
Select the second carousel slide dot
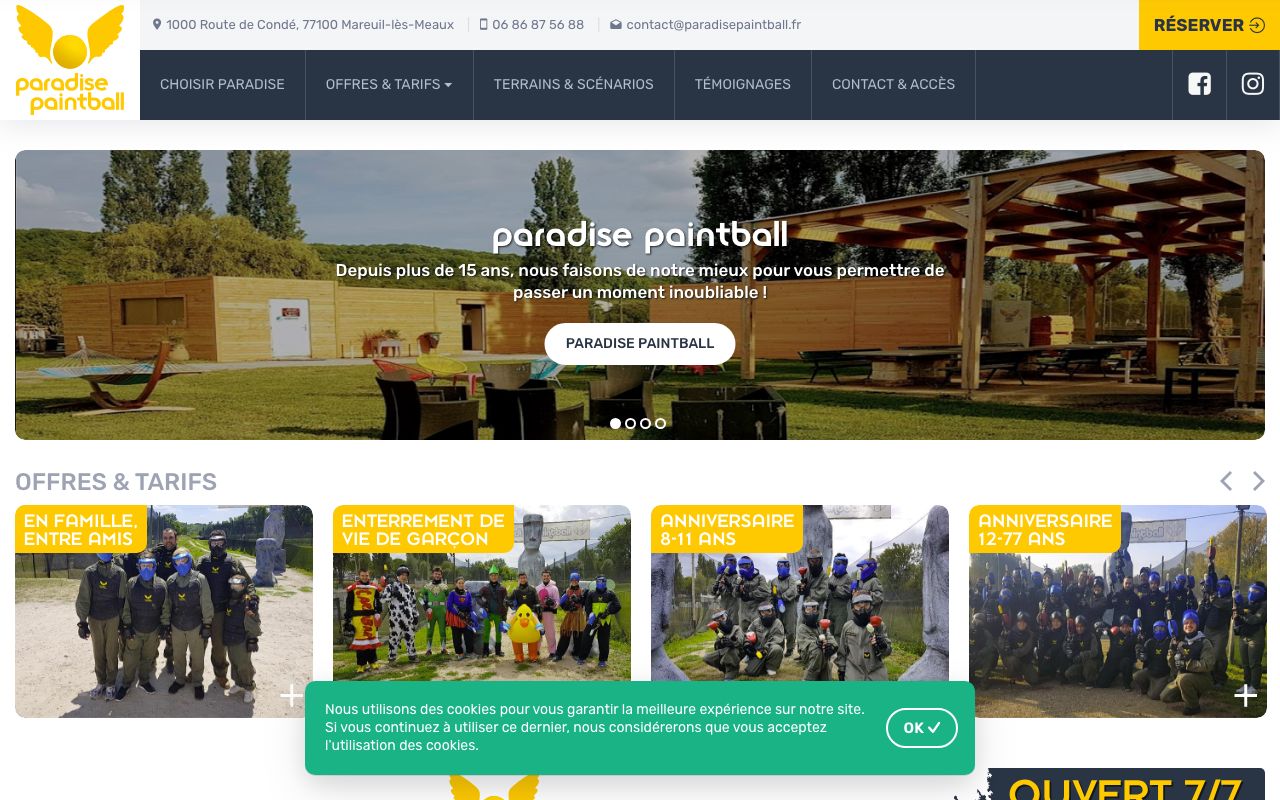coord(630,423)
